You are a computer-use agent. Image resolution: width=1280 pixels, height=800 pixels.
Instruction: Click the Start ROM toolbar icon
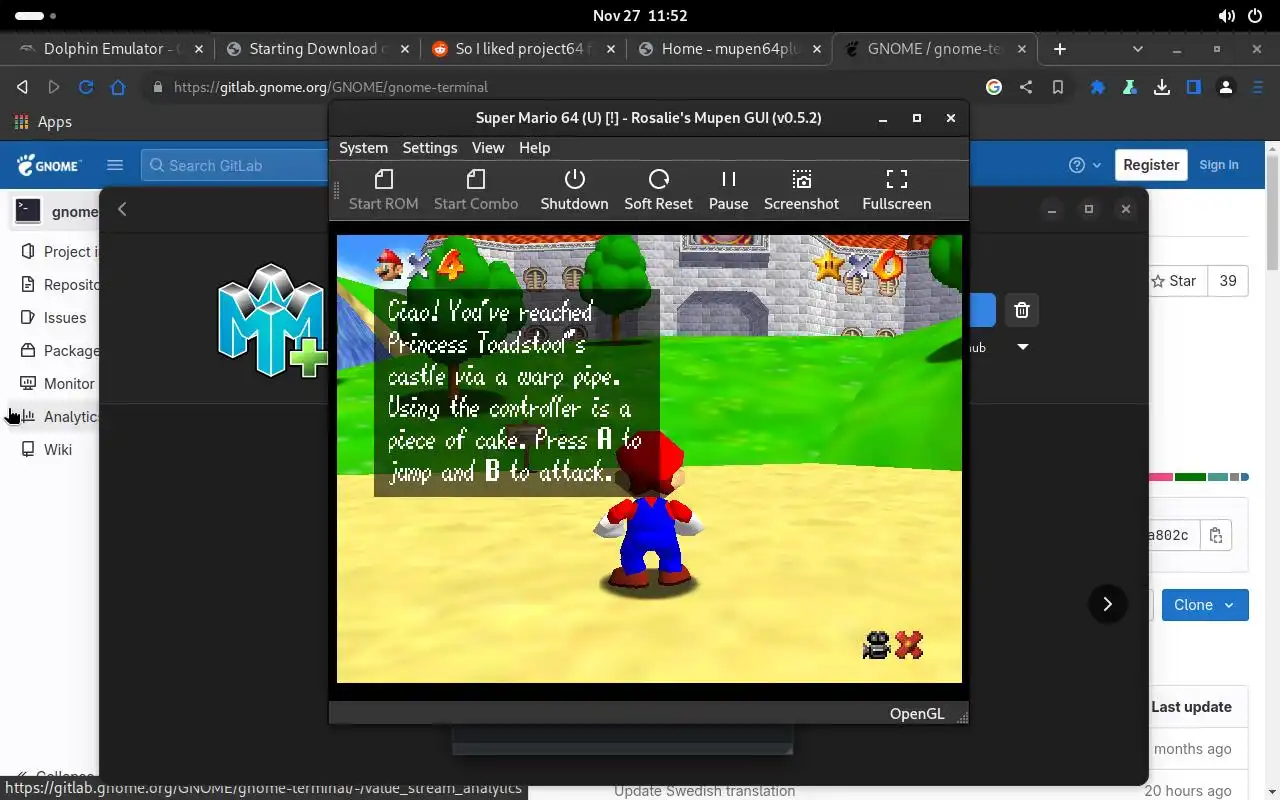384,190
